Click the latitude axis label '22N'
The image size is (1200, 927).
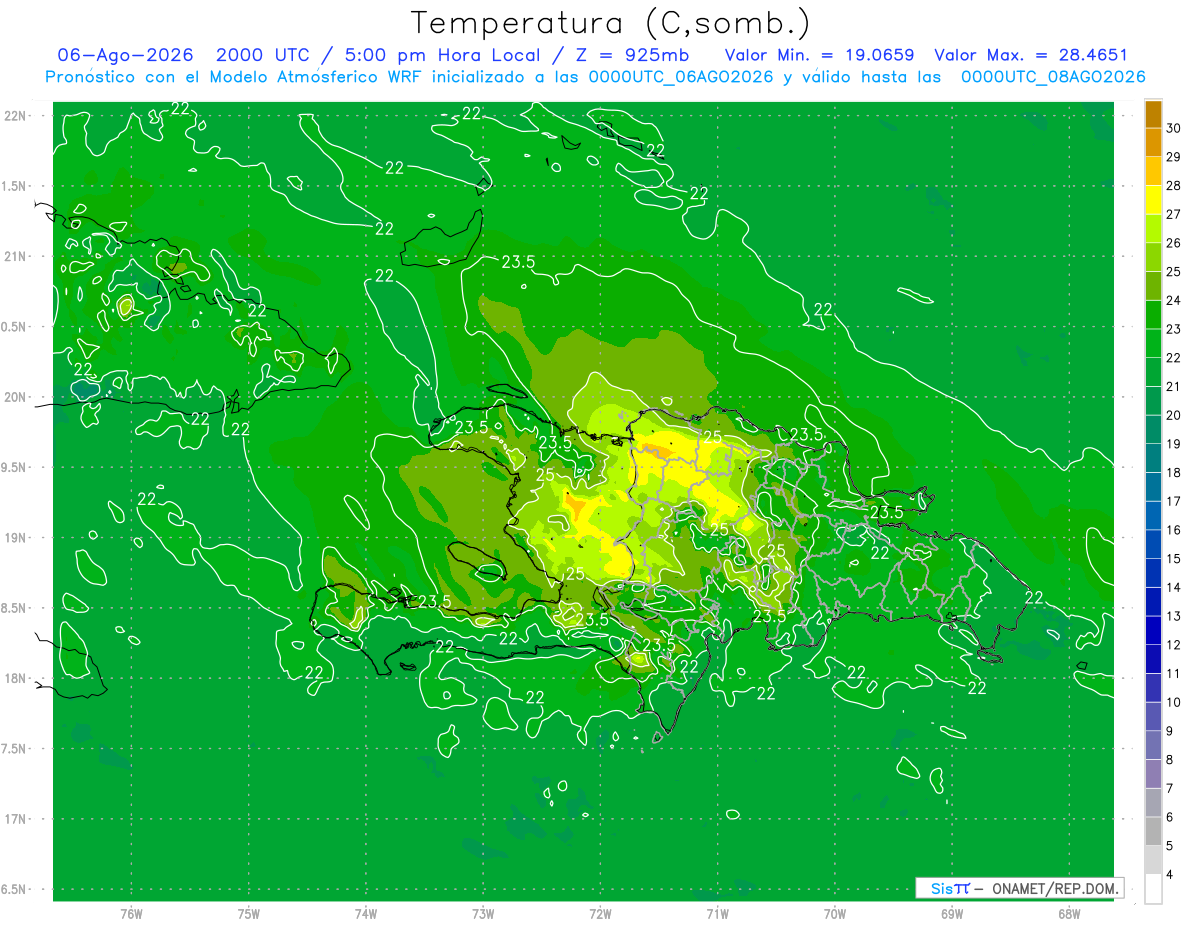17,116
